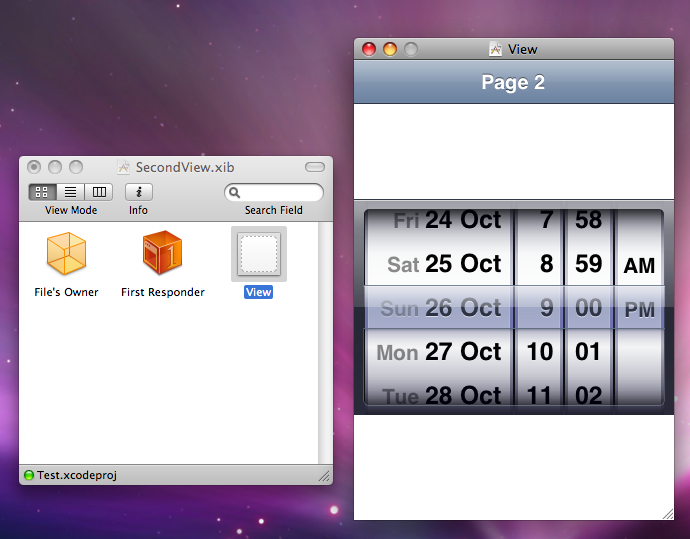Image resolution: width=690 pixels, height=539 pixels.
Task: Click the SecondView.xib document proxy icon
Action: click(124, 167)
